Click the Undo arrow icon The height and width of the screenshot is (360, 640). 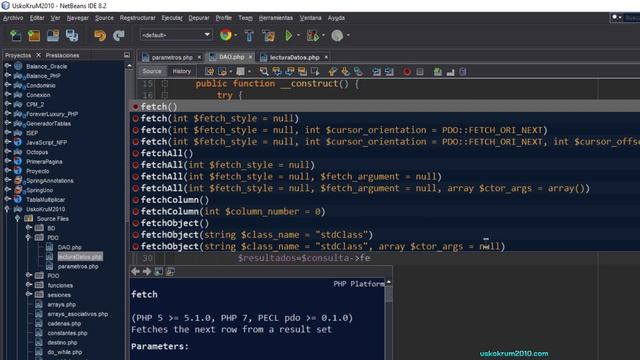click(x=100, y=36)
